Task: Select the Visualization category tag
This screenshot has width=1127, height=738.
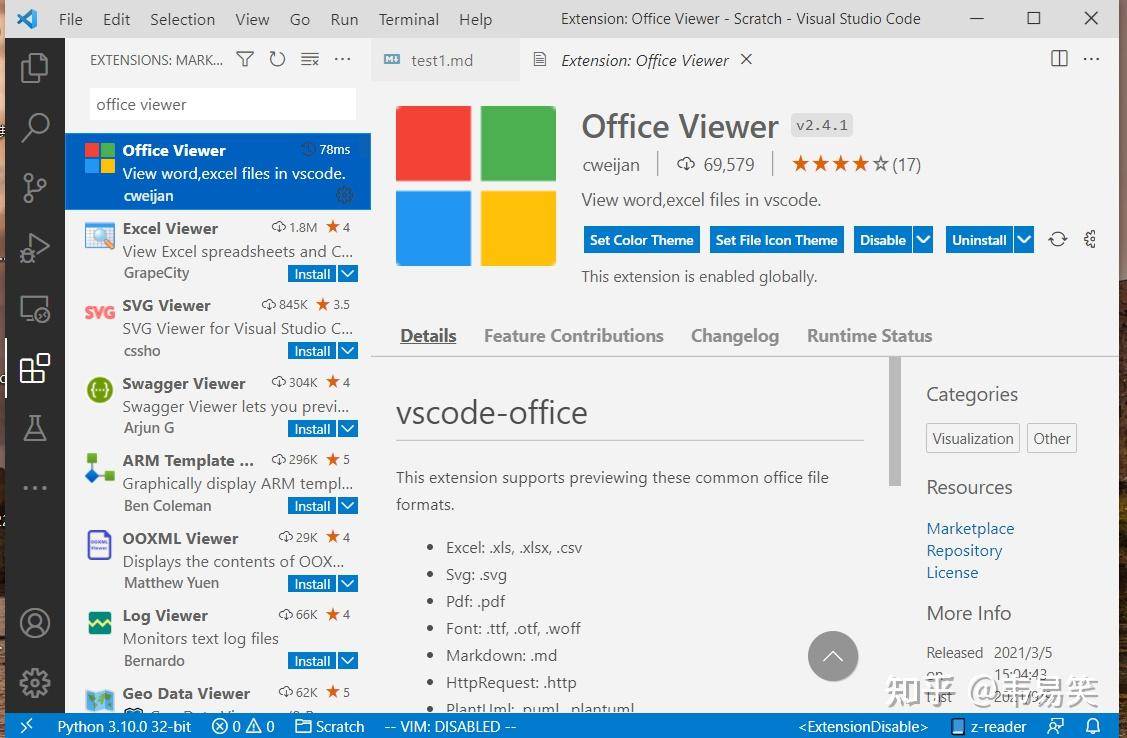Action: click(972, 438)
